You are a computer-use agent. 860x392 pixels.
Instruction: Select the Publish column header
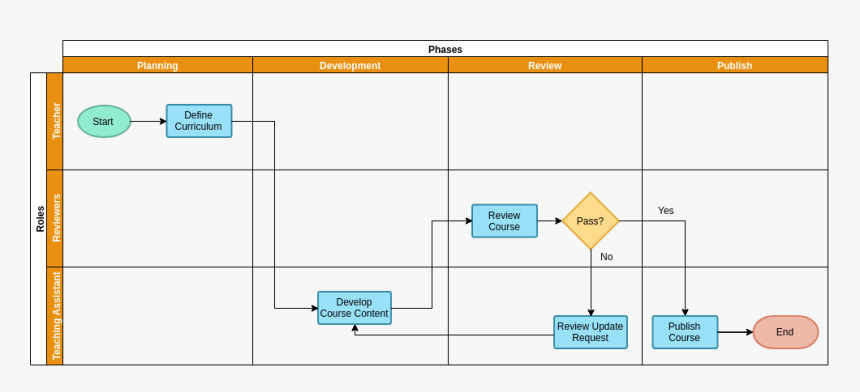[x=735, y=65]
